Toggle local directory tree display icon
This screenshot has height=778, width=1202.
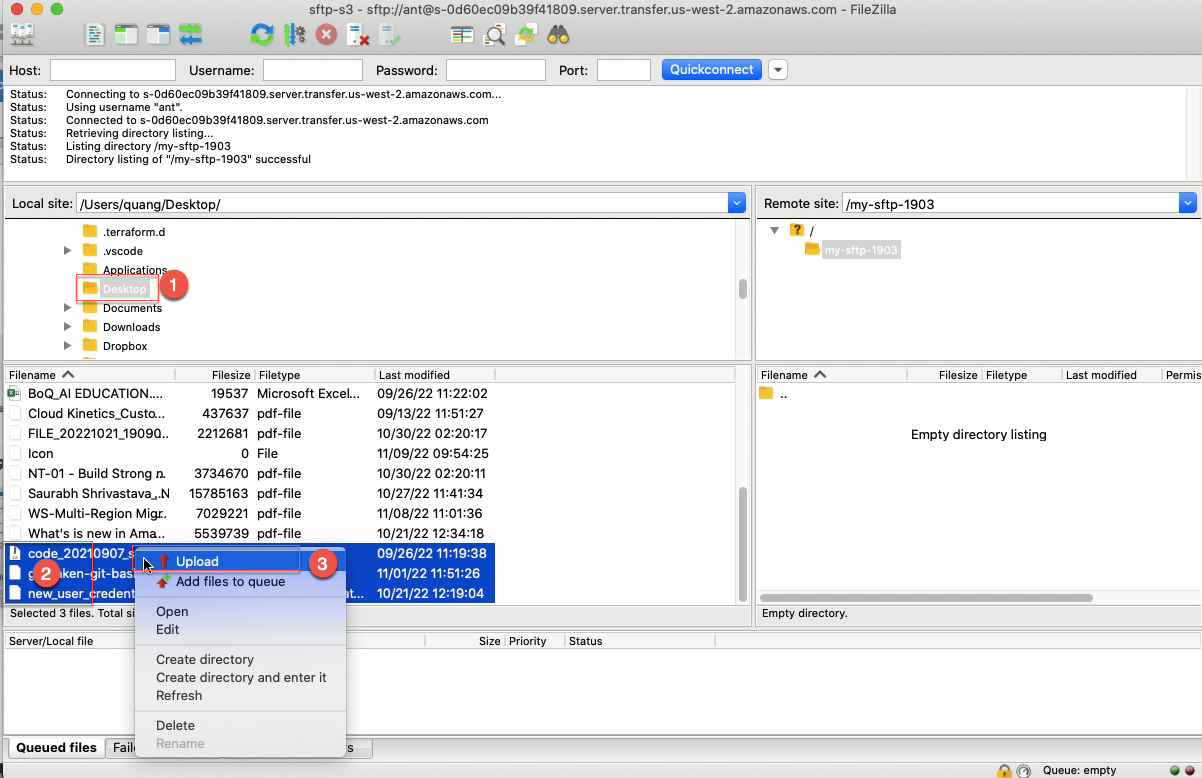[x=126, y=35]
